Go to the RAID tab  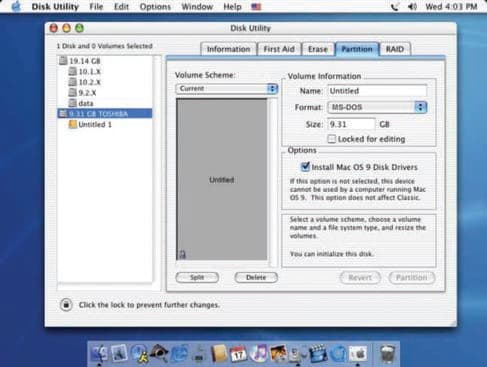coord(395,49)
